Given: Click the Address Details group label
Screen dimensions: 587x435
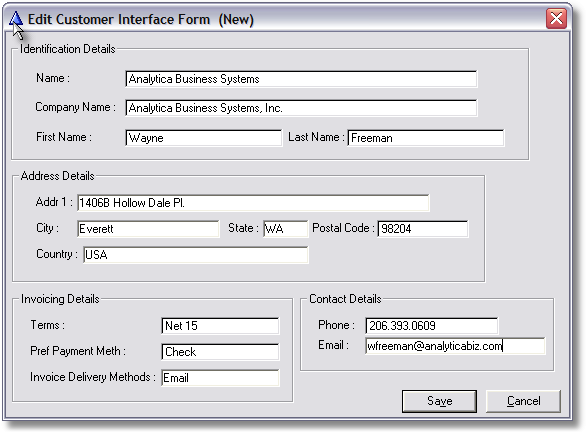Looking at the screenshot, I should (x=57, y=176).
